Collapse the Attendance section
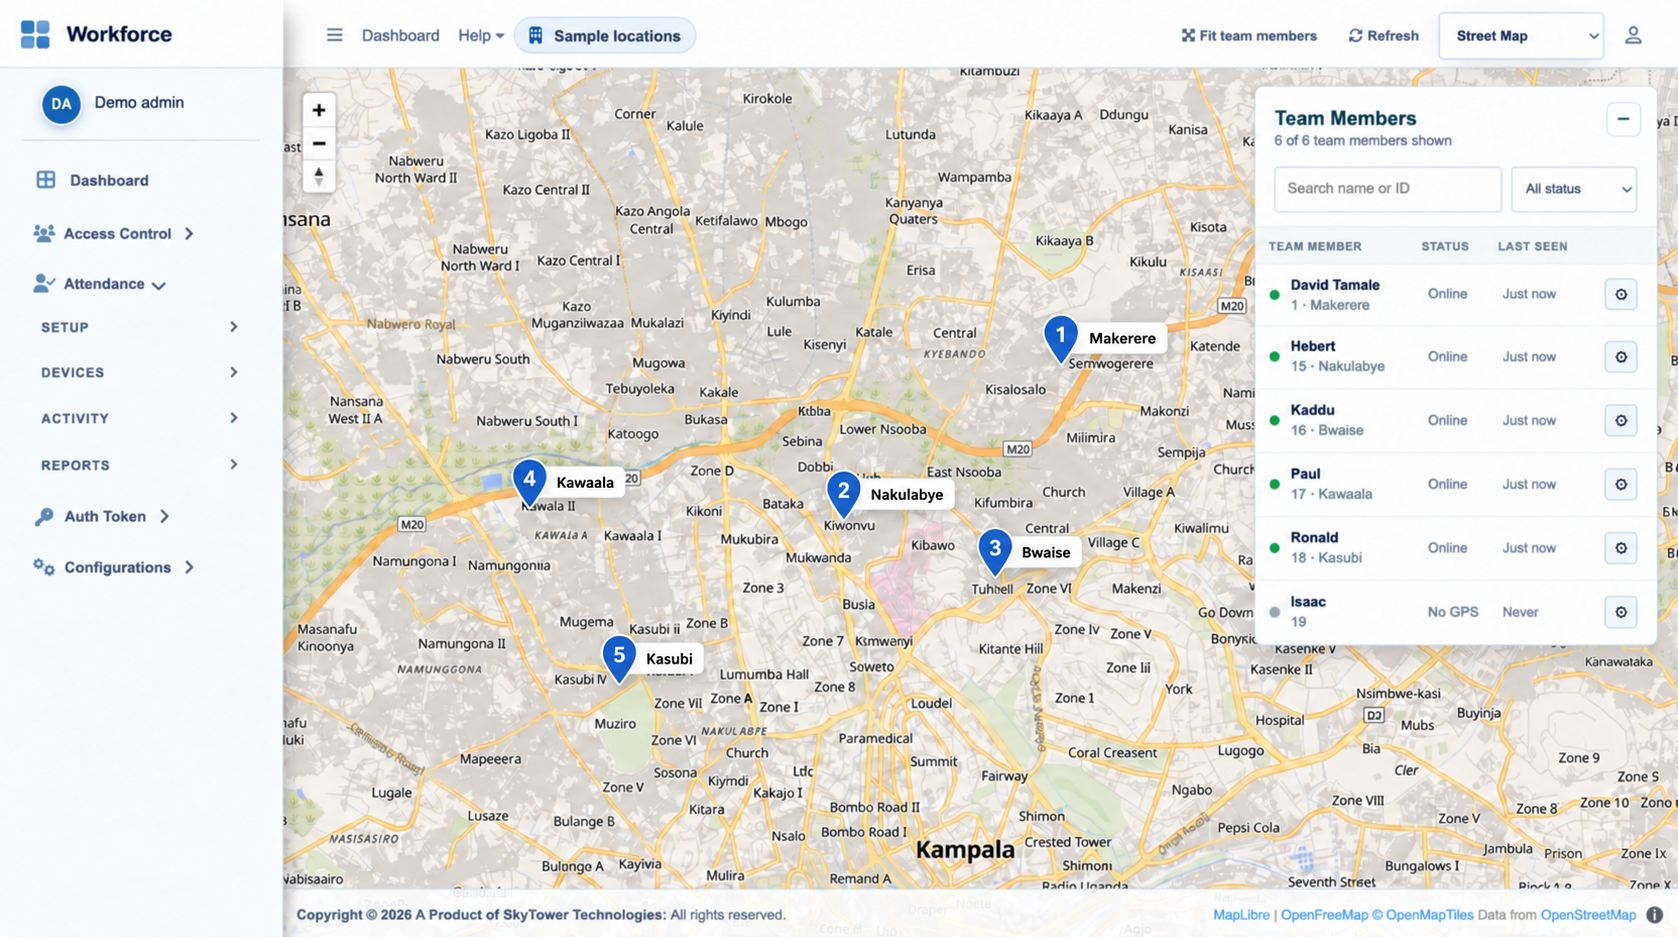The width and height of the screenshot is (1678, 937). [x=100, y=284]
